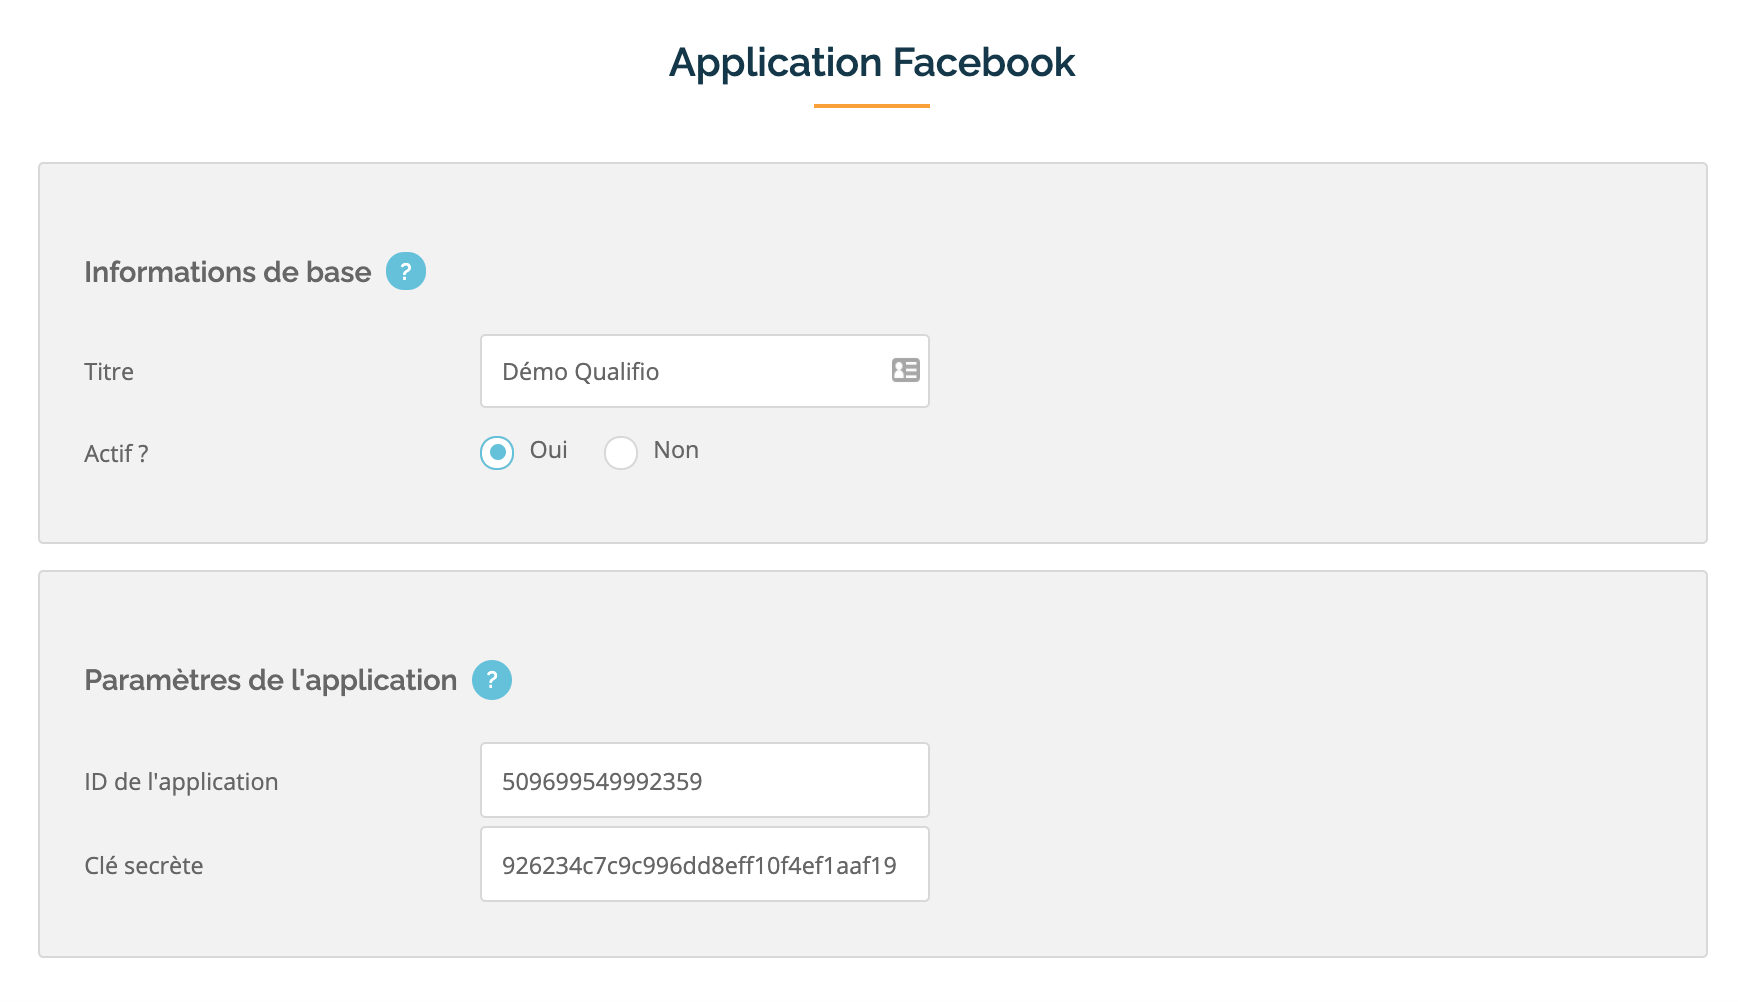Click the orange underline below the title
This screenshot has height=1002, width=1738.
click(872, 105)
